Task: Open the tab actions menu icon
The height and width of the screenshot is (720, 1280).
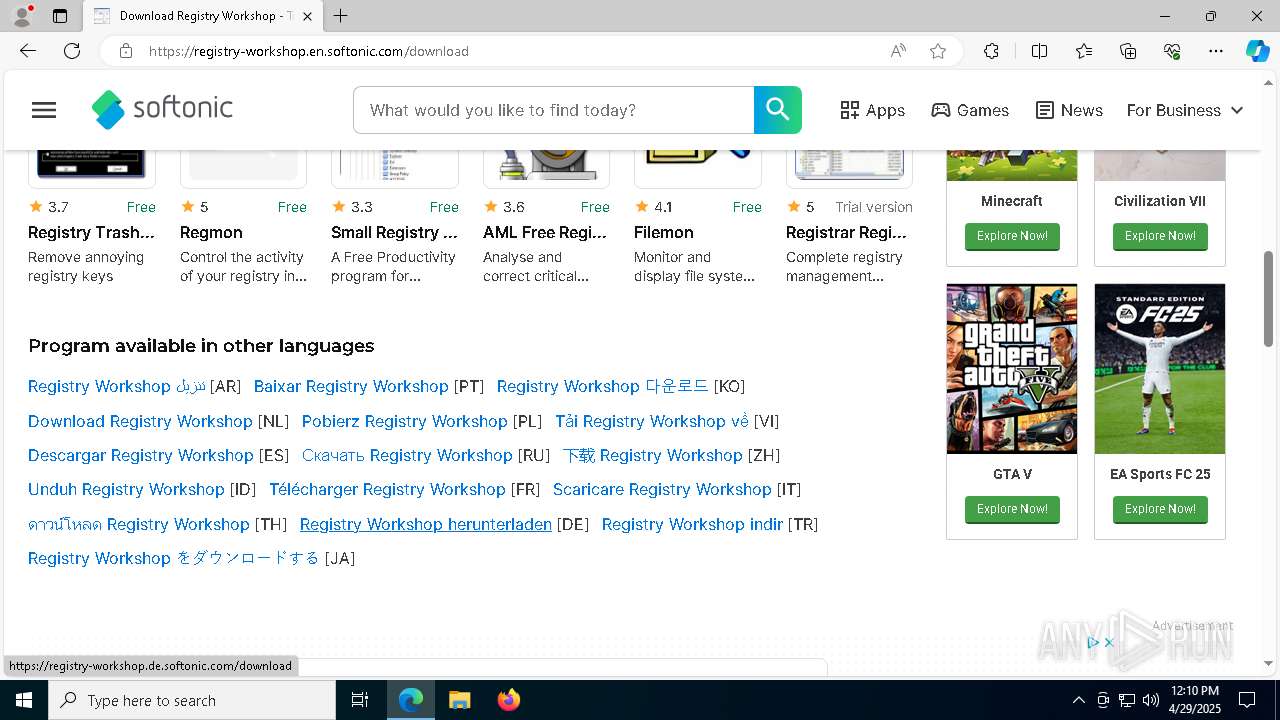Action: [x=60, y=16]
